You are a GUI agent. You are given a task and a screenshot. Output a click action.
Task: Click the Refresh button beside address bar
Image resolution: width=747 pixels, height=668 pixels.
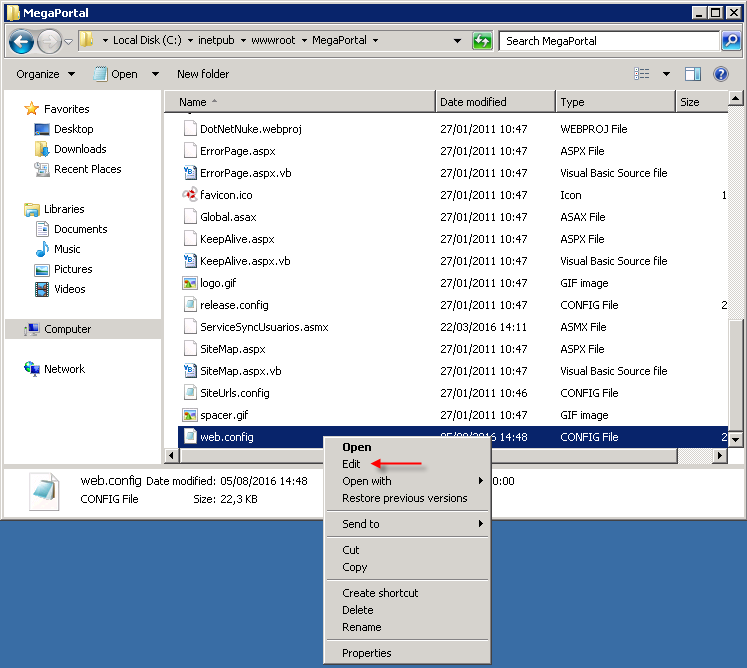[482, 41]
